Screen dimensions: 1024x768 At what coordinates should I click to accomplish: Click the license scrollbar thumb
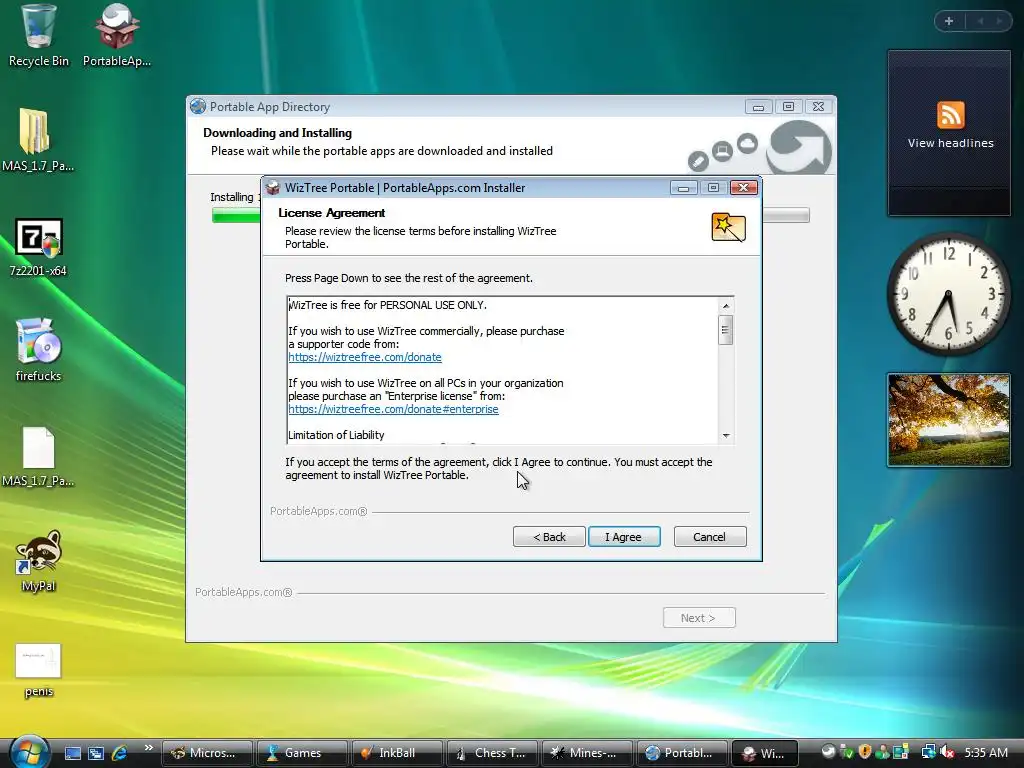tap(726, 330)
